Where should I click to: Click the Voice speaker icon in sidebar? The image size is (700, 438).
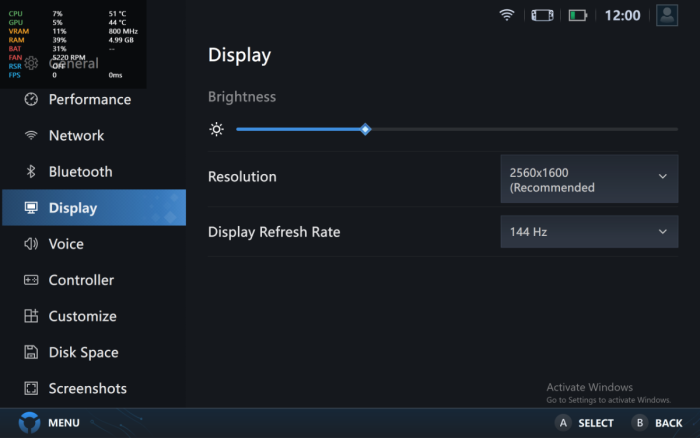[31, 244]
